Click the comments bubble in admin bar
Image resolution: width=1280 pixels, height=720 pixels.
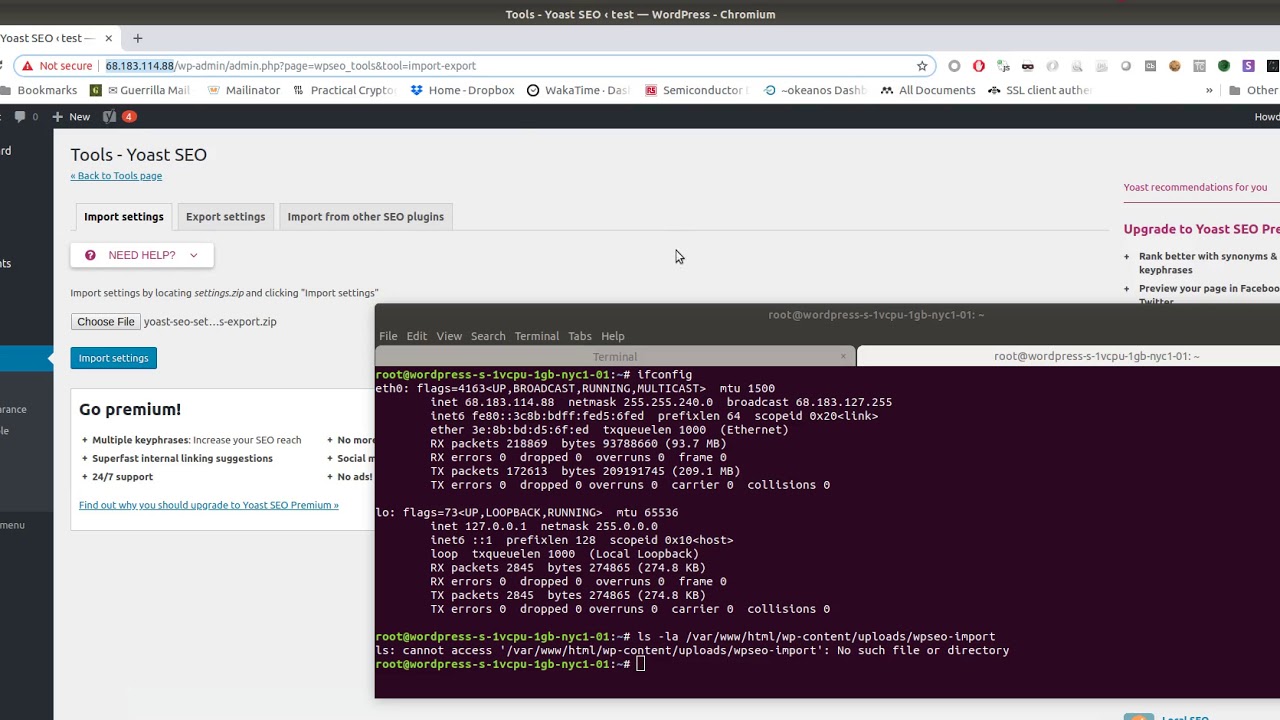pos(26,117)
